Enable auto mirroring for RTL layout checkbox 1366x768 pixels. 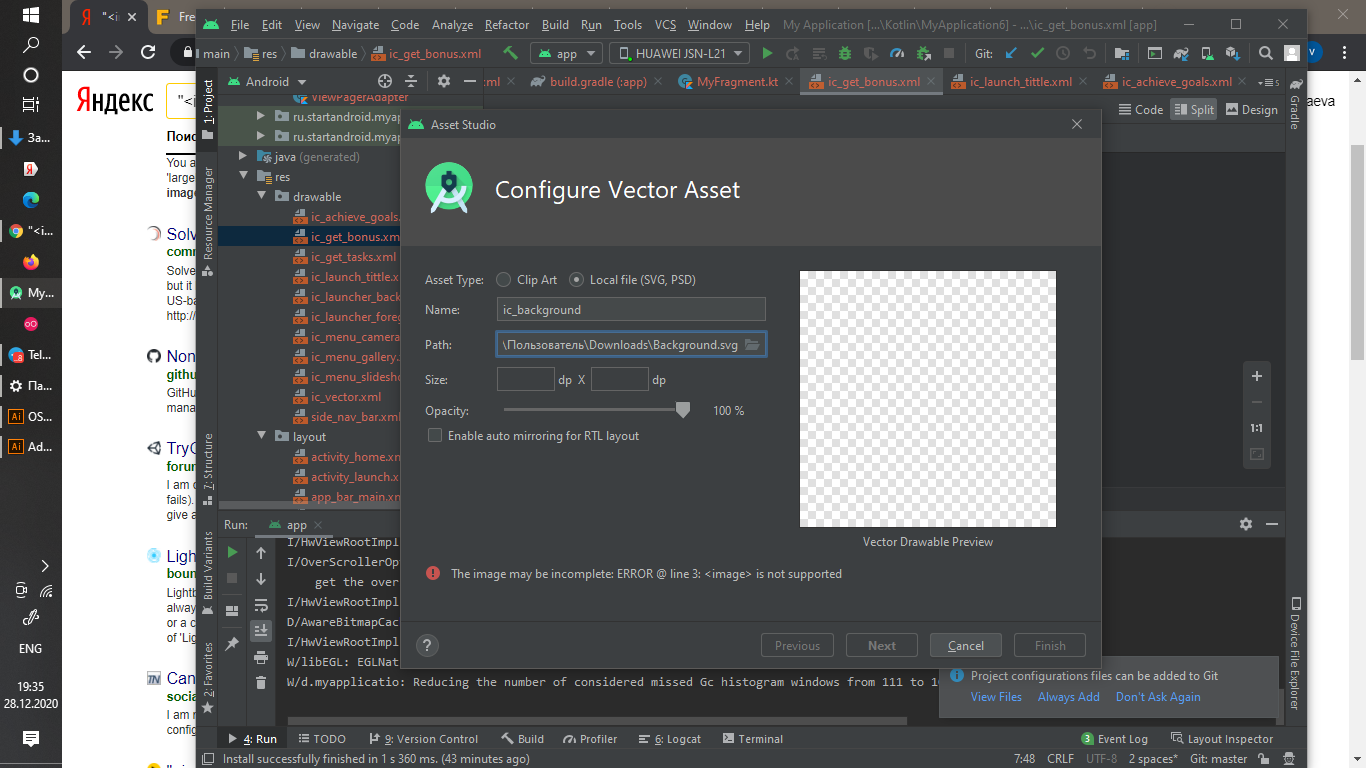pyautogui.click(x=435, y=436)
